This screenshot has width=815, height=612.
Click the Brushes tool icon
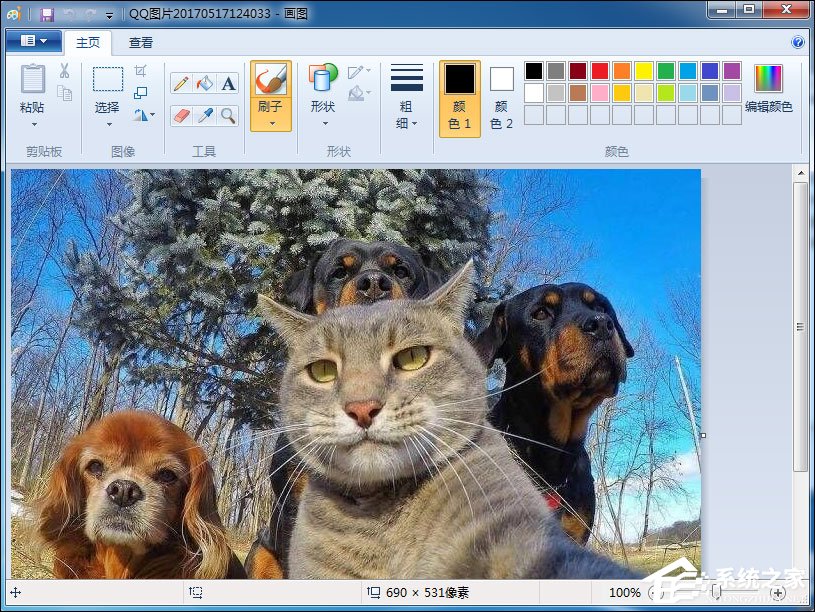(271, 80)
